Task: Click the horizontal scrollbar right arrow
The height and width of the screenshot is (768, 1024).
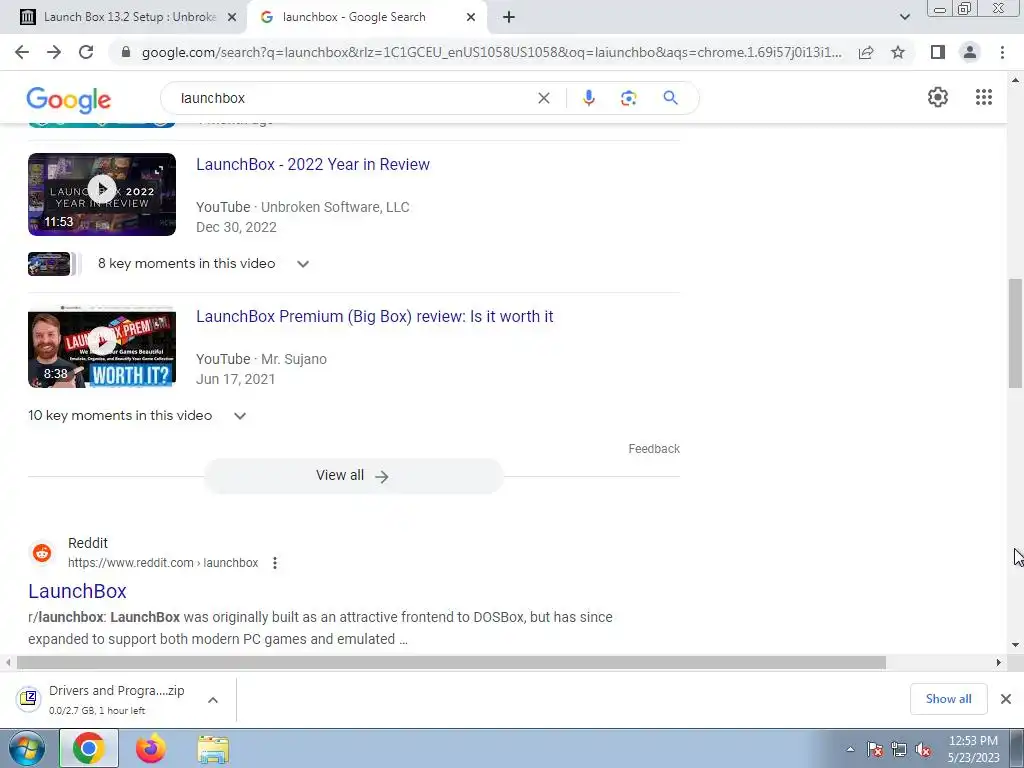Action: [x=999, y=663]
